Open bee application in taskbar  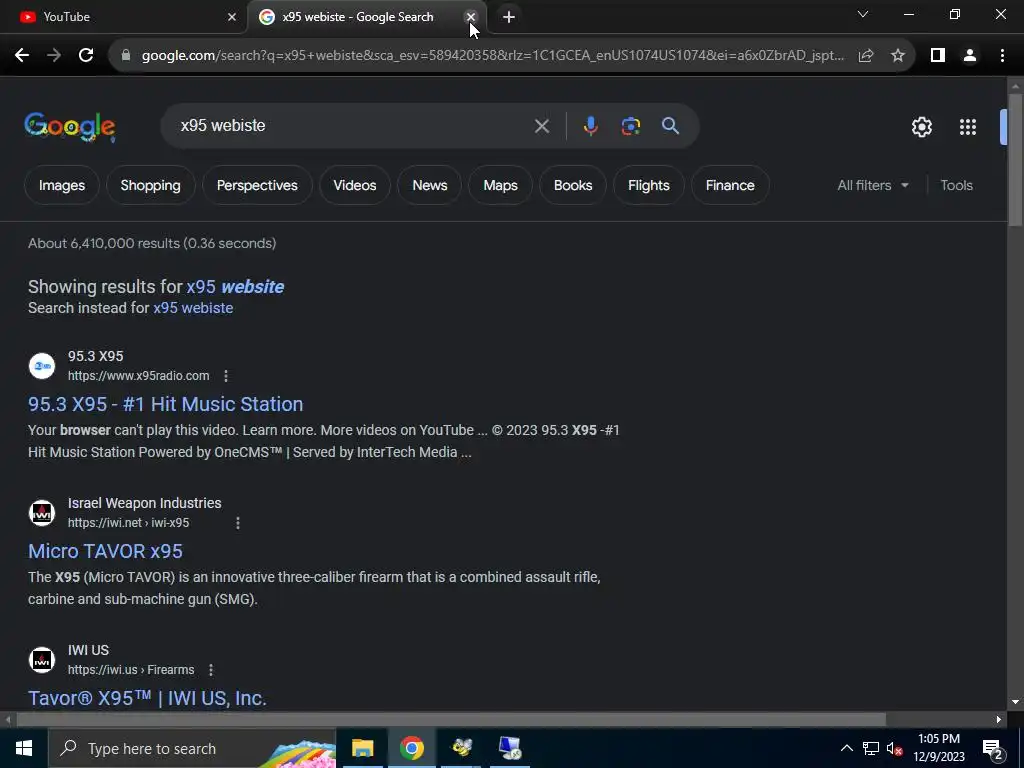click(x=462, y=748)
